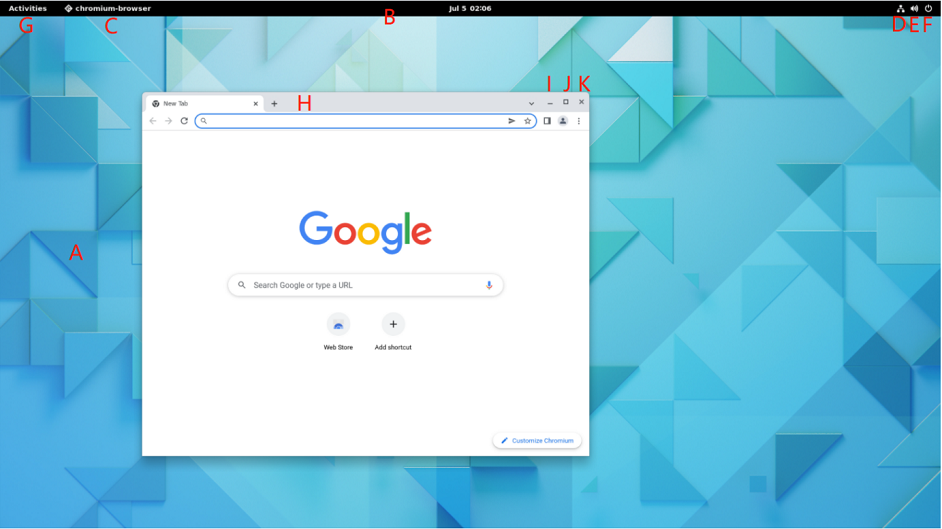Close the Chromium window
This screenshot has height=529, width=942.
[581, 102]
